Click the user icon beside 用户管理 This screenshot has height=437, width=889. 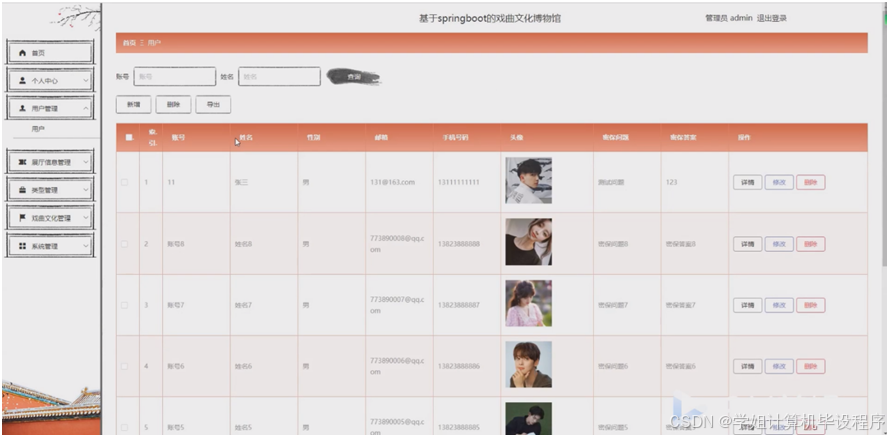click(23, 108)
